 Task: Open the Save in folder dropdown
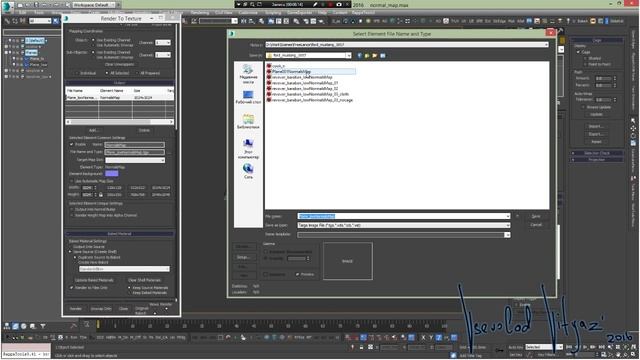point(348,56)
